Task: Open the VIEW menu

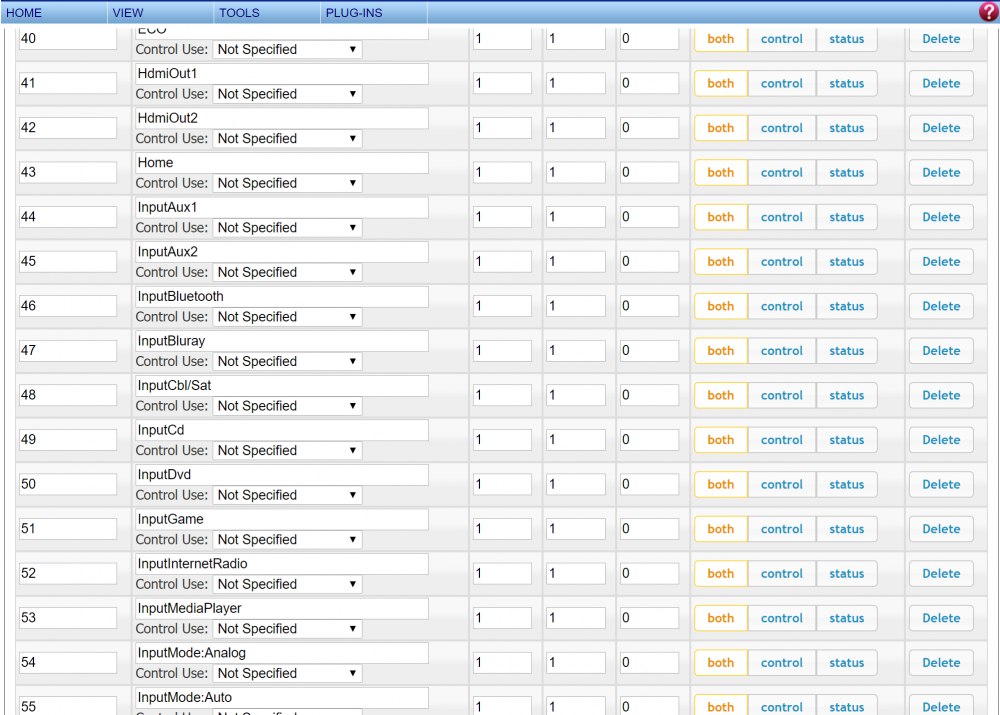Action: pos(128,13)
